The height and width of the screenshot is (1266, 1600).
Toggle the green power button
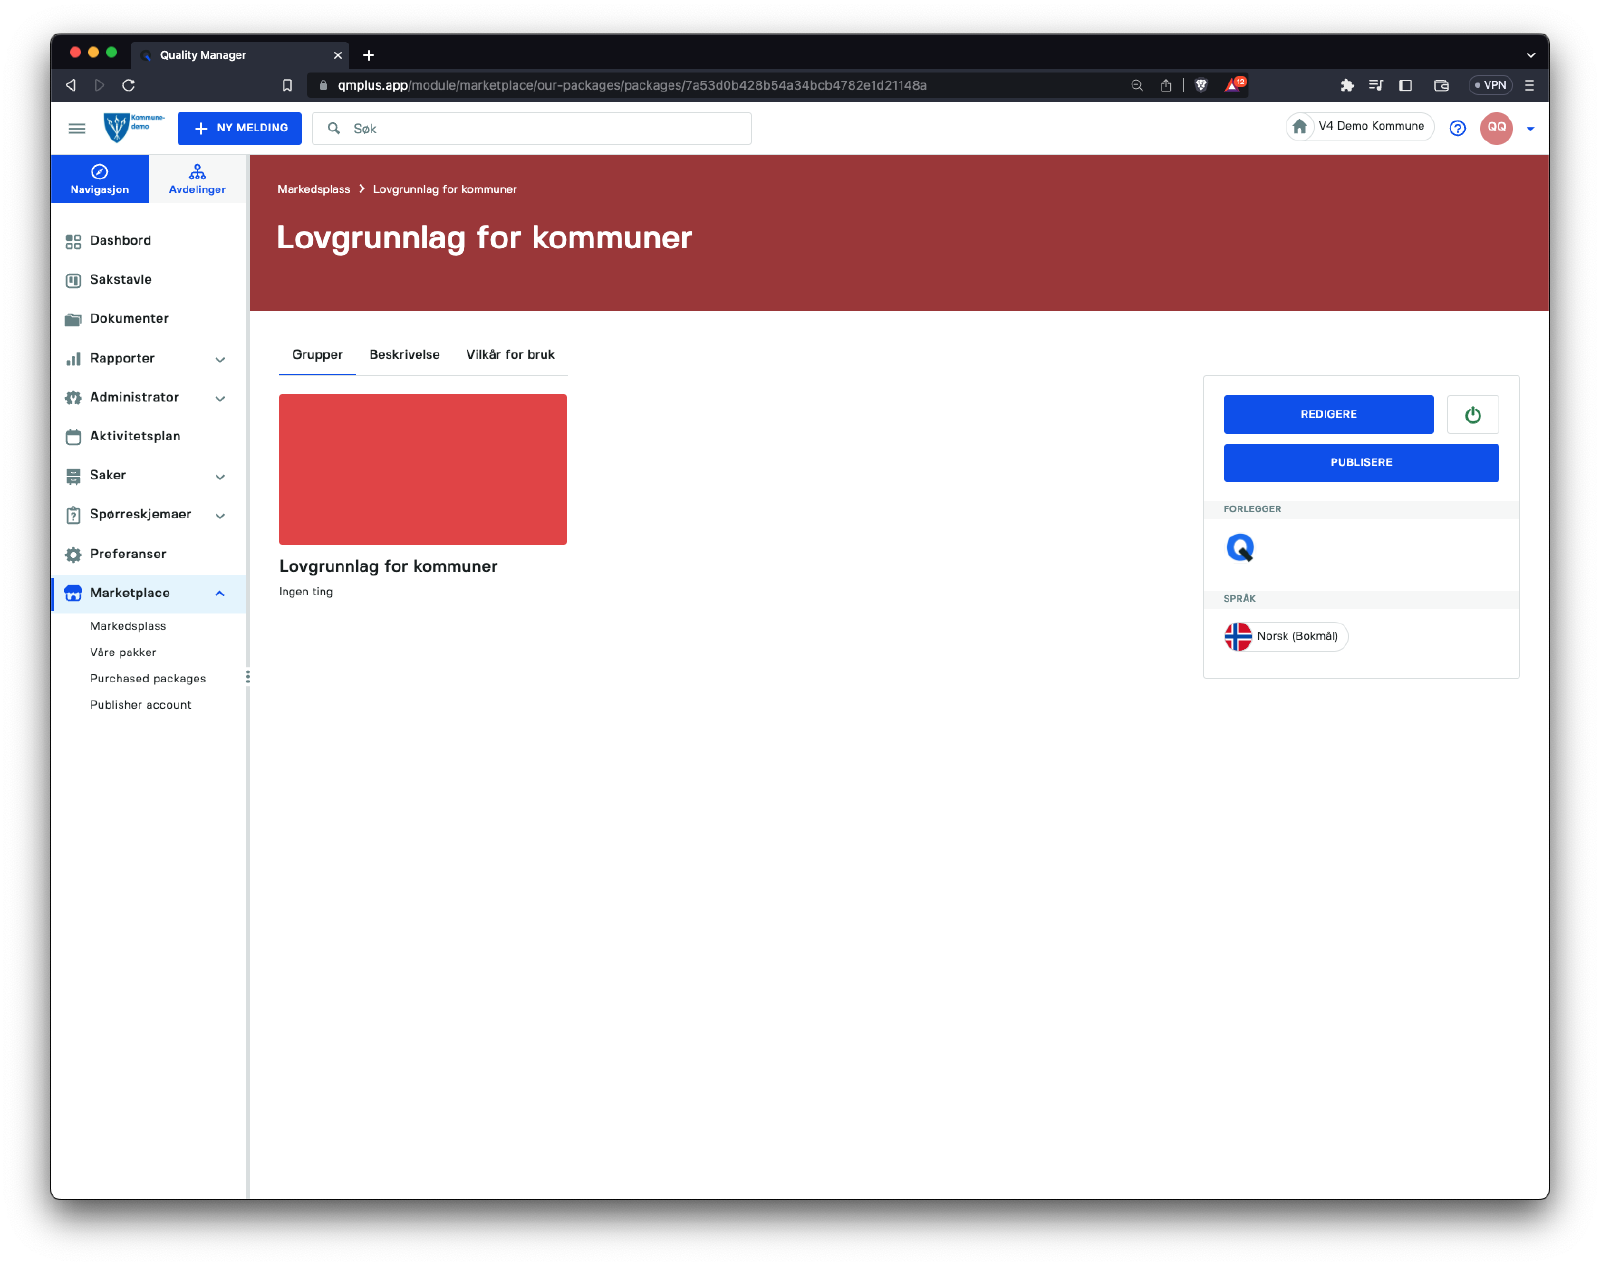coord(1472,415)
